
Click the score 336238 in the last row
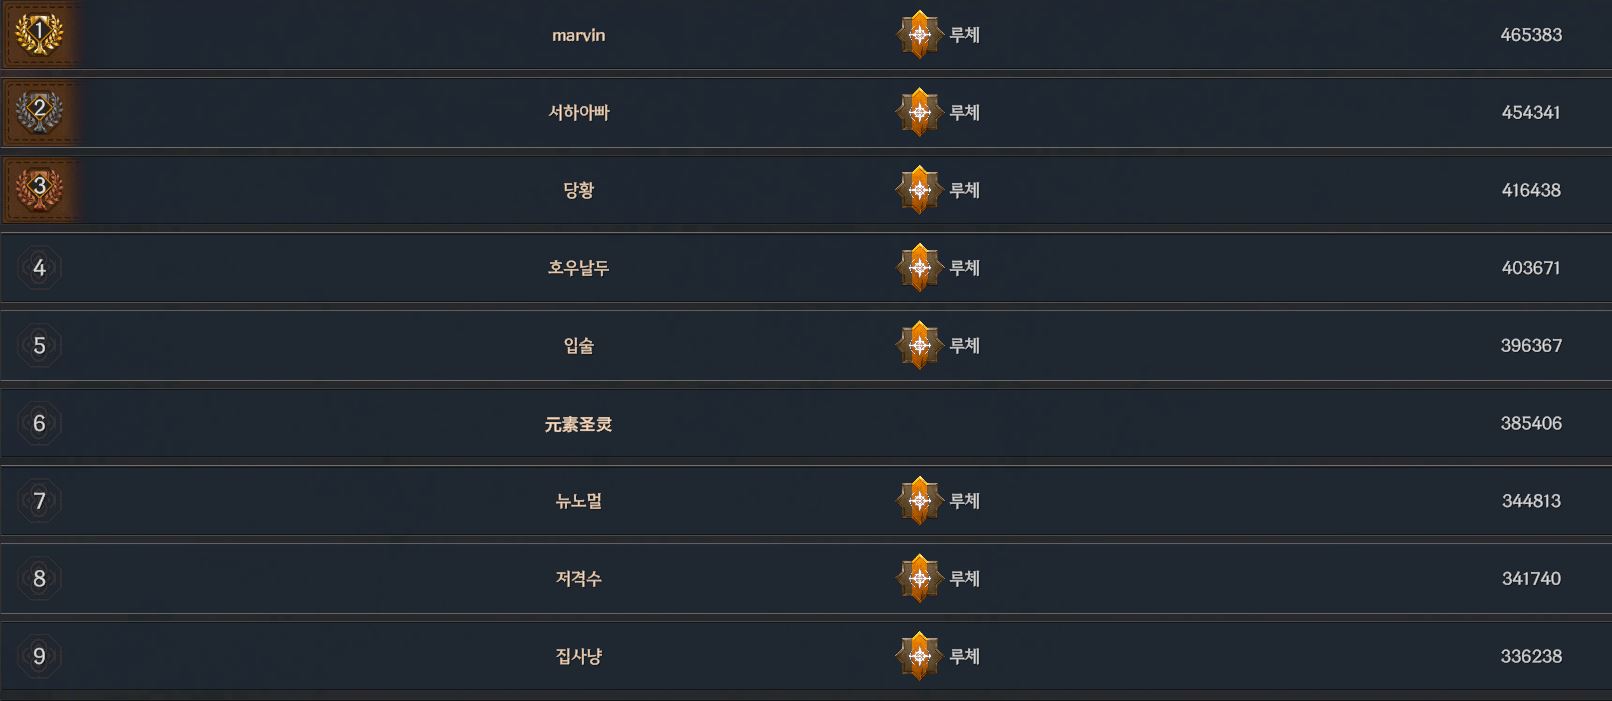point(1530,656)
